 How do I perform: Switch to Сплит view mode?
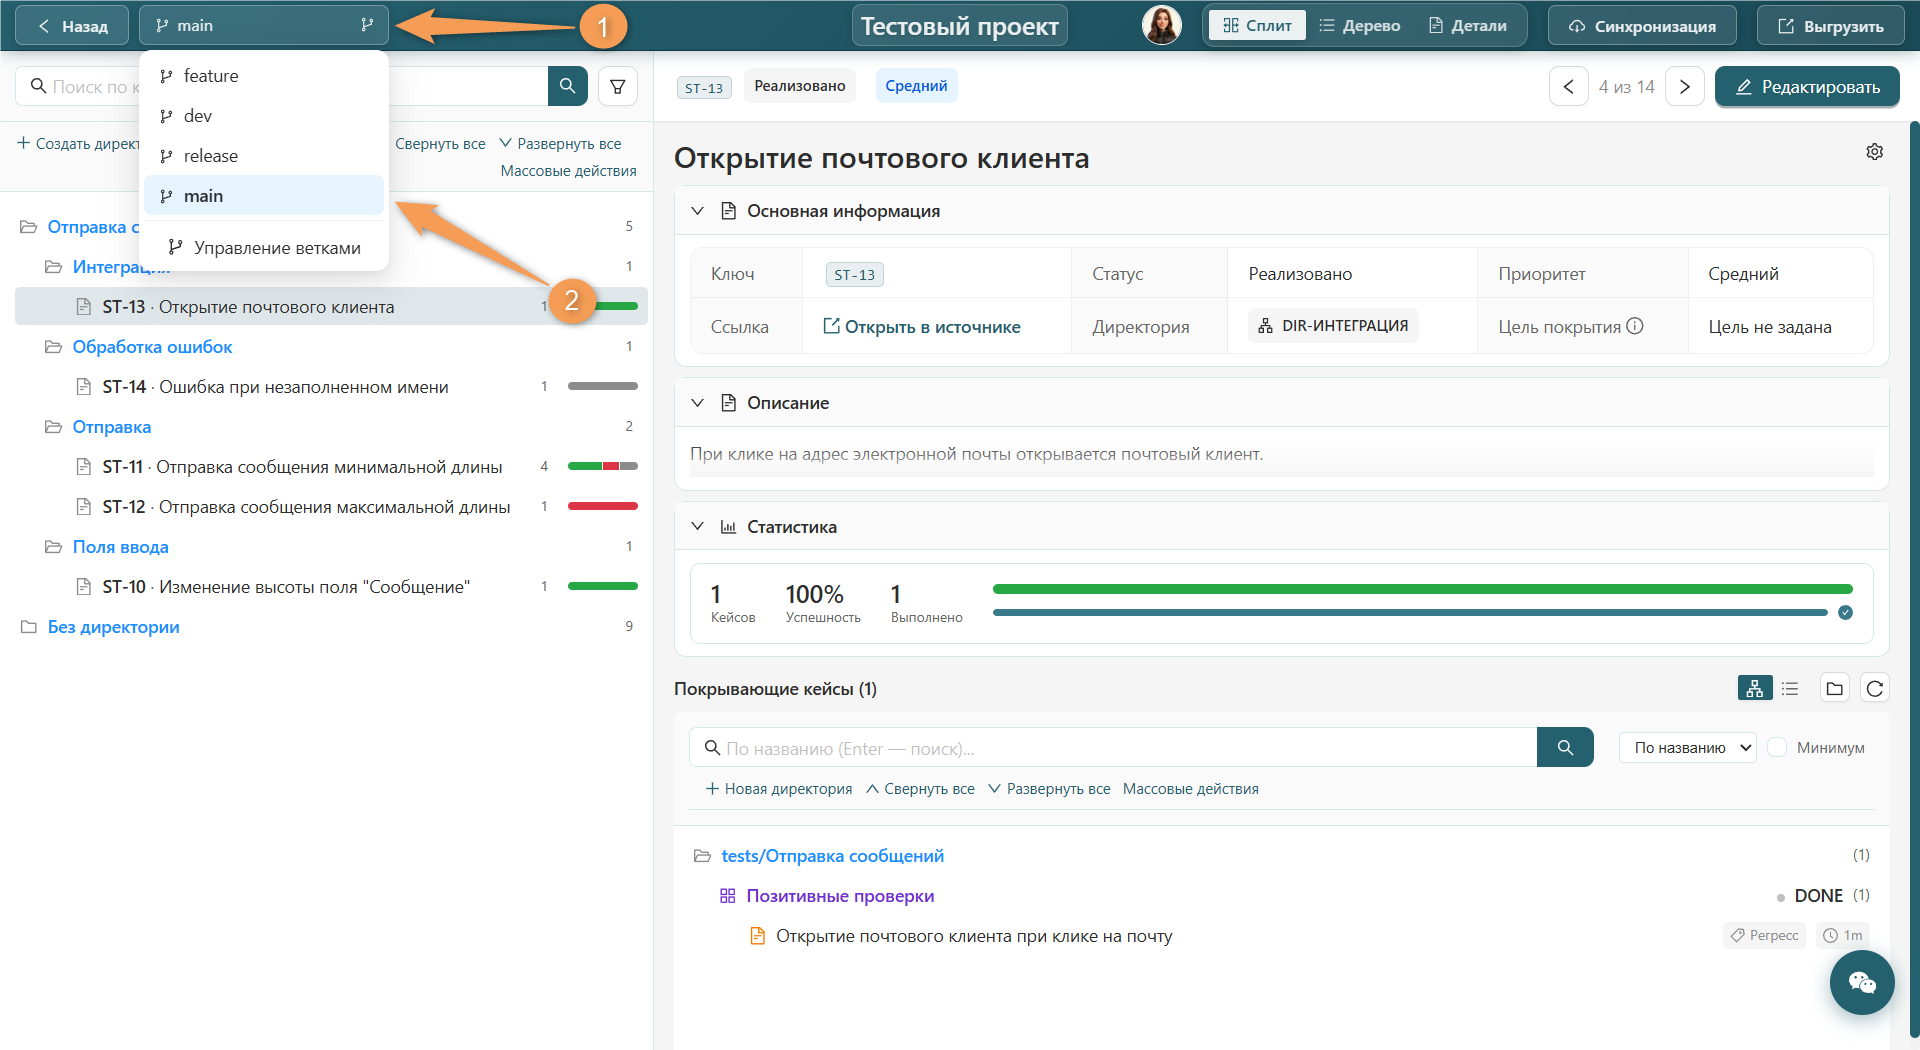pos(1257,25)
